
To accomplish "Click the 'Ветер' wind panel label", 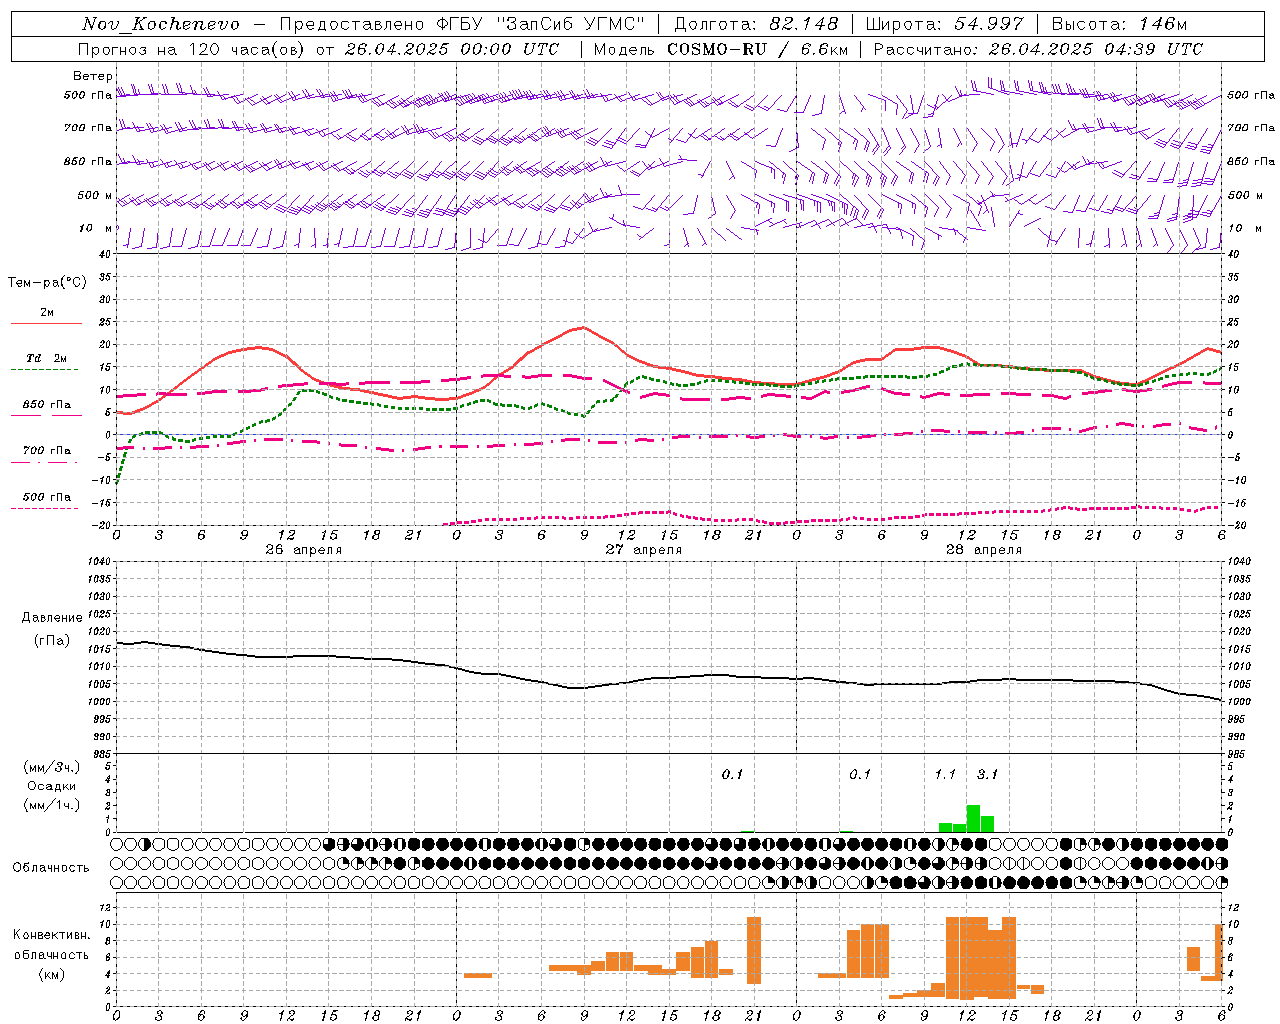I will point(93,76).
